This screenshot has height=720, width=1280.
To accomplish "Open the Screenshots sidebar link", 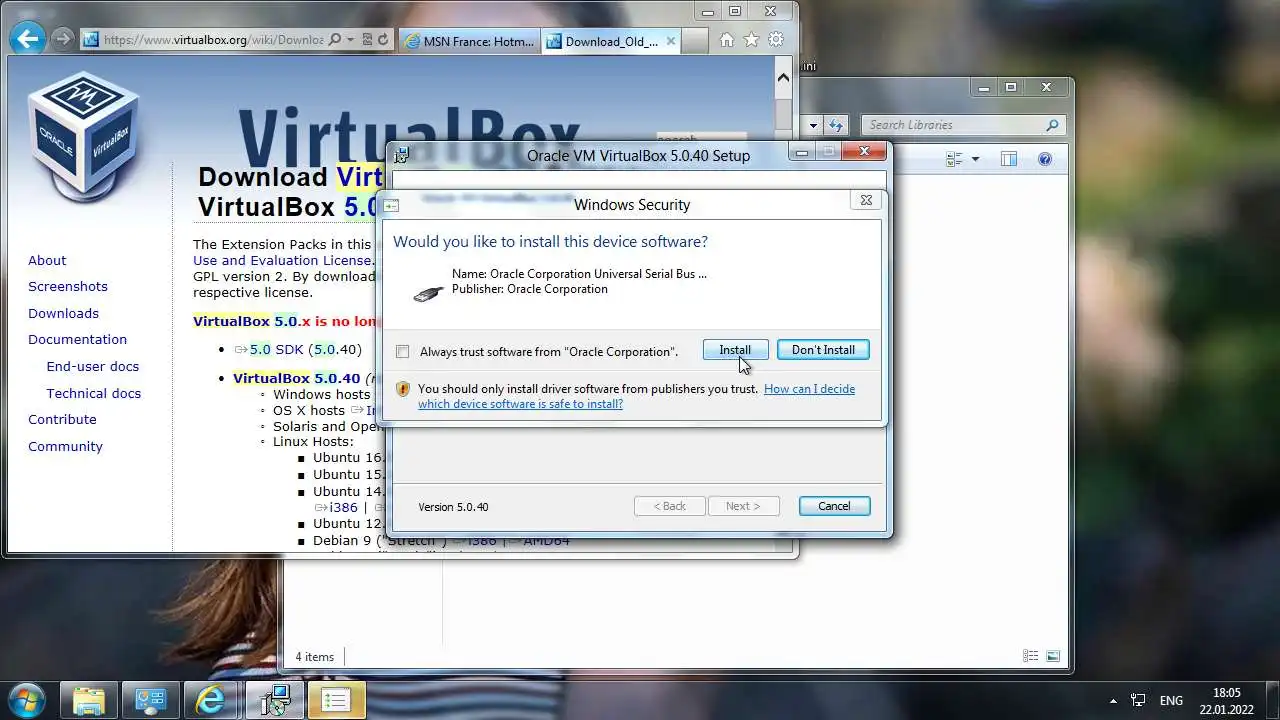I will (68, 286).
